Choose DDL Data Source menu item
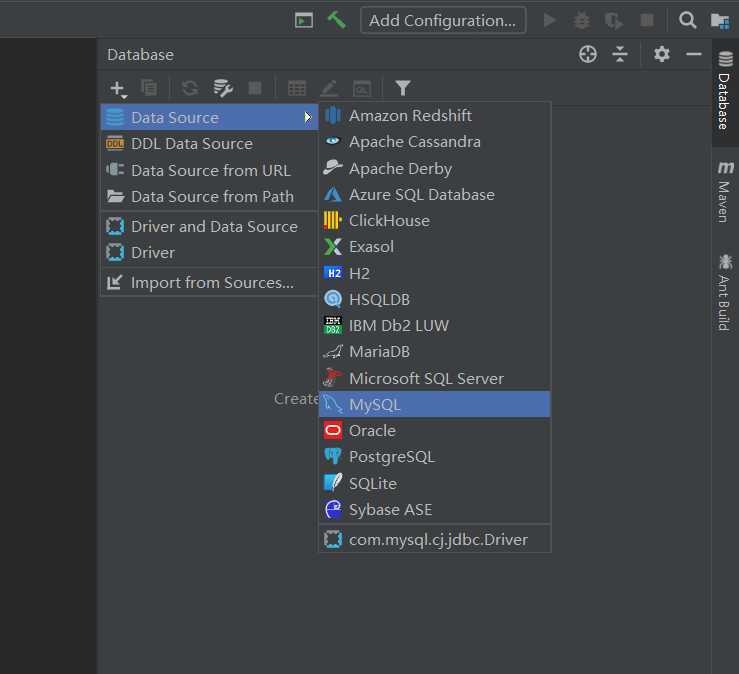The height and width of the screenshot is (674, 739). pyautogui.click(x=210, y=143)
